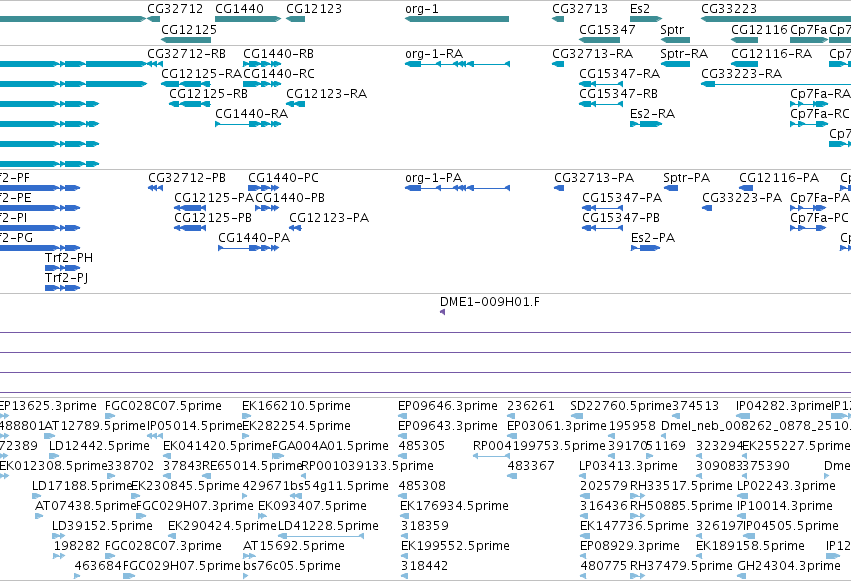The height and width of the screenshot is (581, 851).
Task: Click transcript CG12116-RA label
Action: point(771,54)
